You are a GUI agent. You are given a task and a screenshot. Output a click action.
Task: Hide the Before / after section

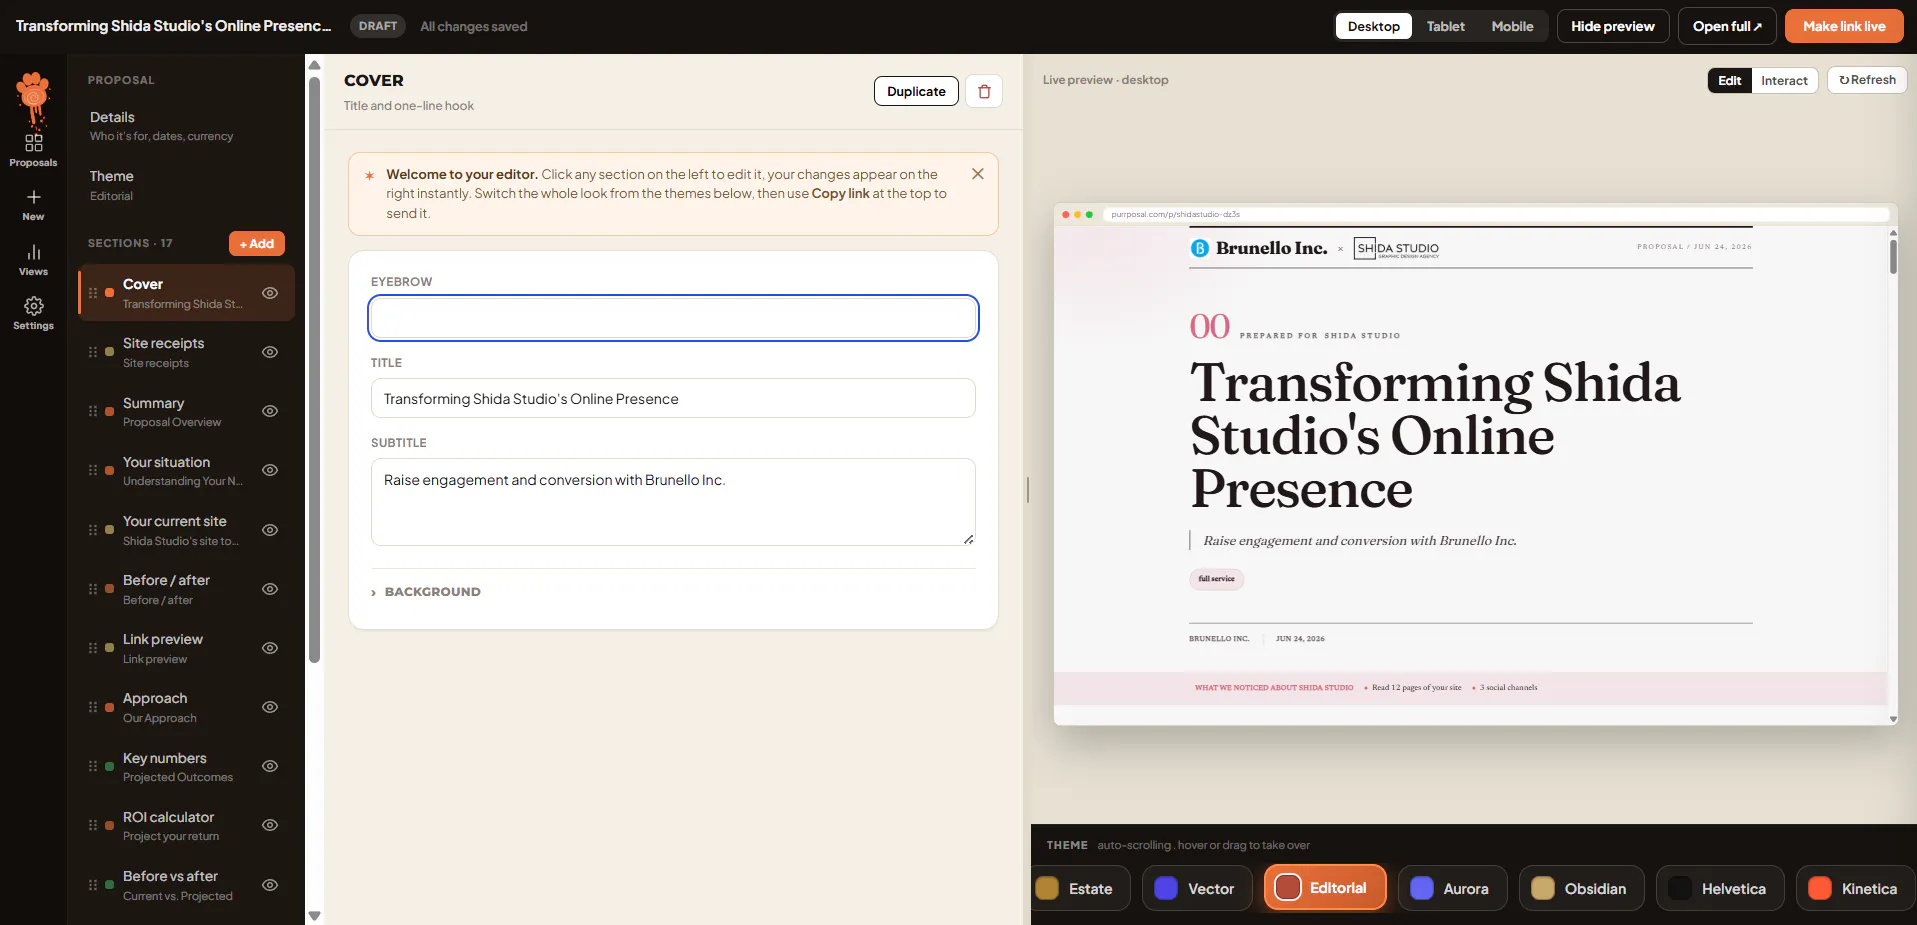(x=270, y=589)
